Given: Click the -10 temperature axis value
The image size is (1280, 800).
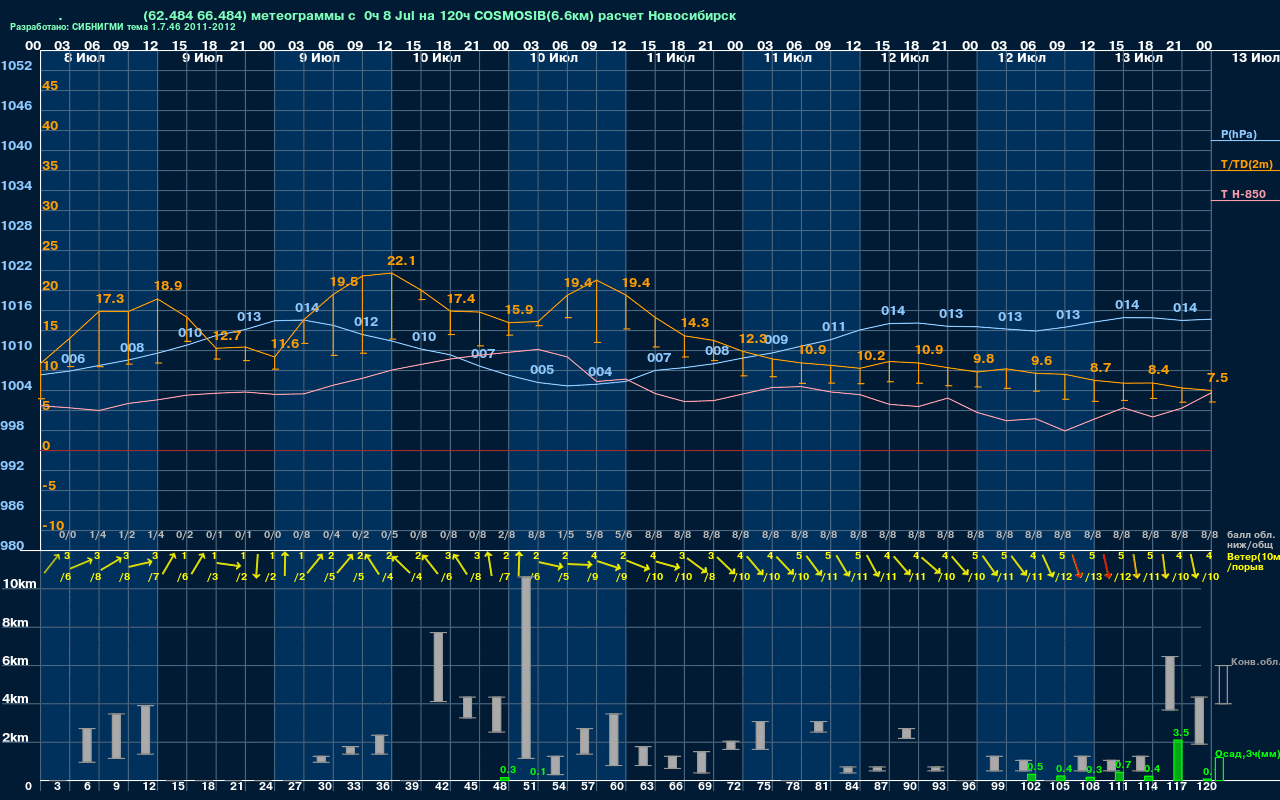Looking at the screenshot, I should pyautogui.click(x=53, y=526).
